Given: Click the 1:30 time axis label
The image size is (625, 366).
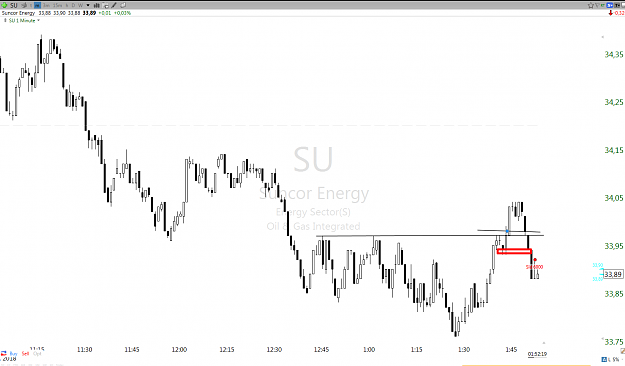Looking at the screenshot, I should [464, 350].
